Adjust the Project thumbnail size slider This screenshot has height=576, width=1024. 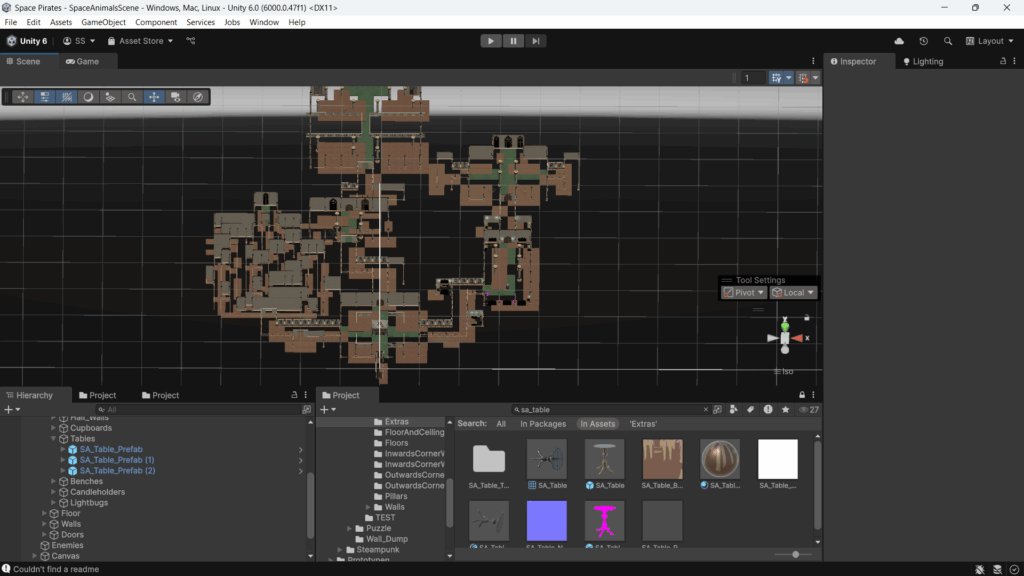point(795,554)
